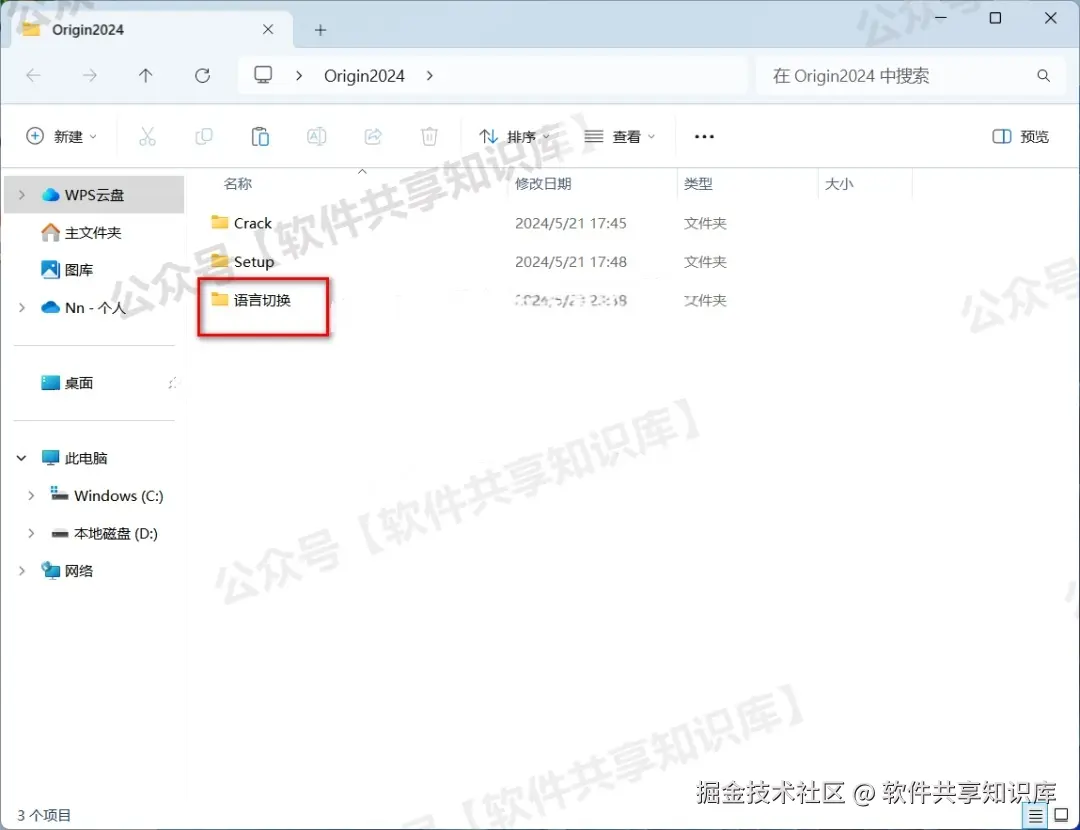1080x830 pixels.
Task: Click the Share icon in toolbar
Action: click(x=373, y=136)
